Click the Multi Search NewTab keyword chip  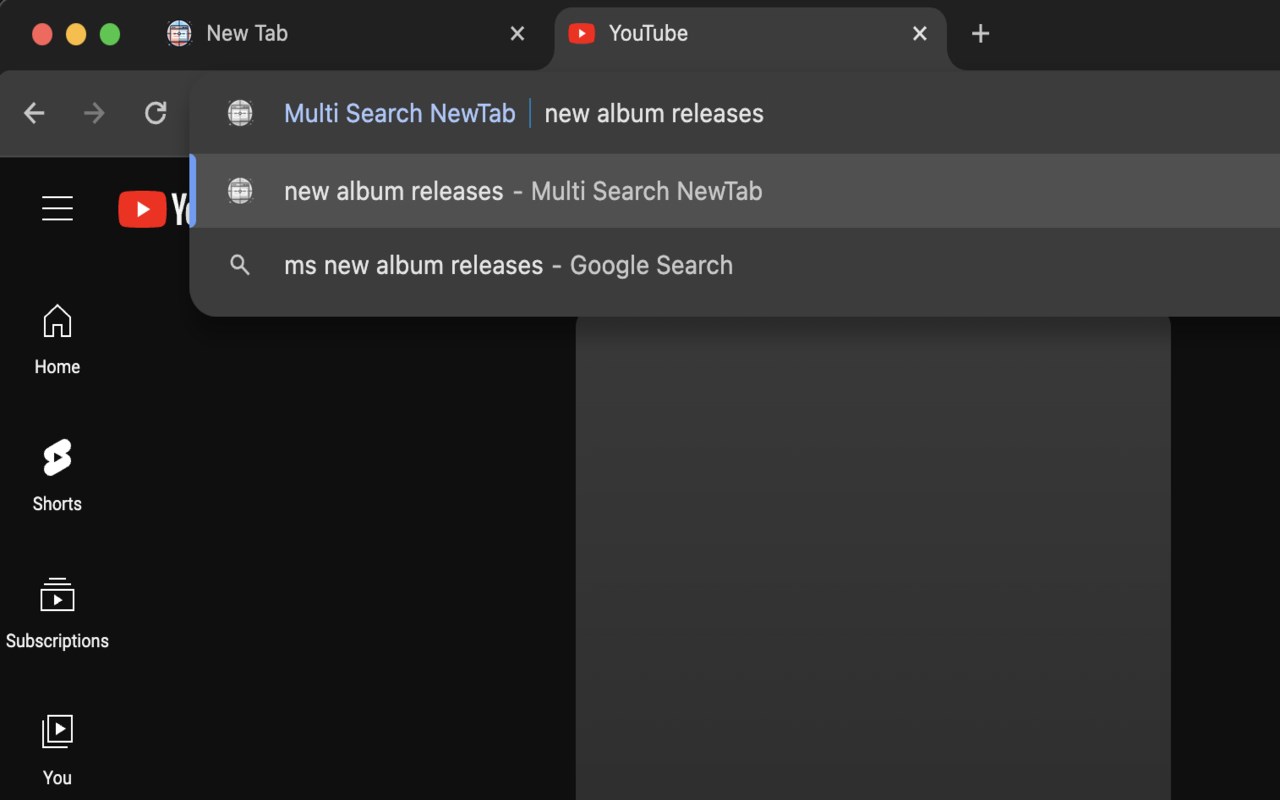click(x=399, y=113)
